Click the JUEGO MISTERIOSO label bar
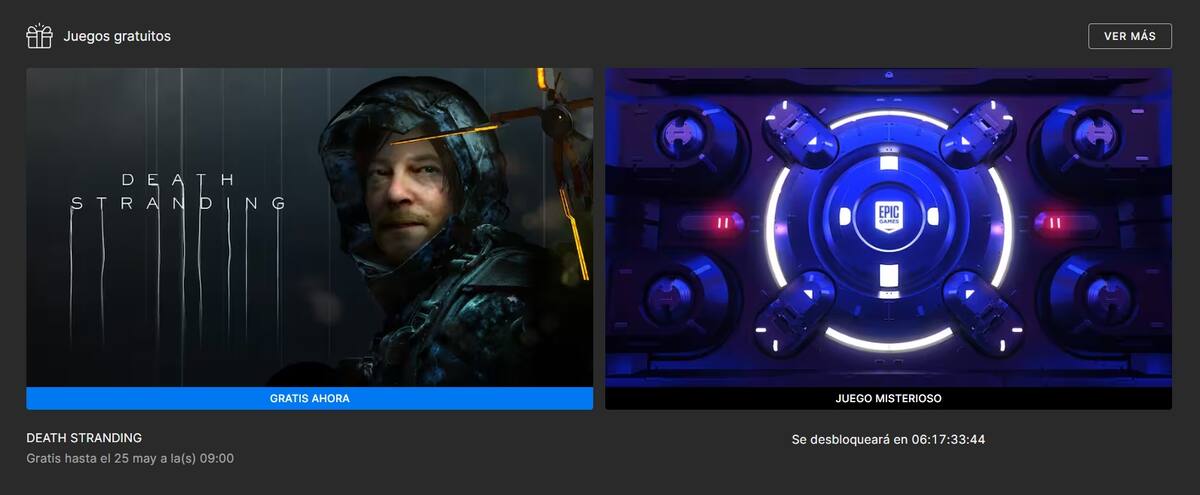1200x495 pixels. click(888, 398)
